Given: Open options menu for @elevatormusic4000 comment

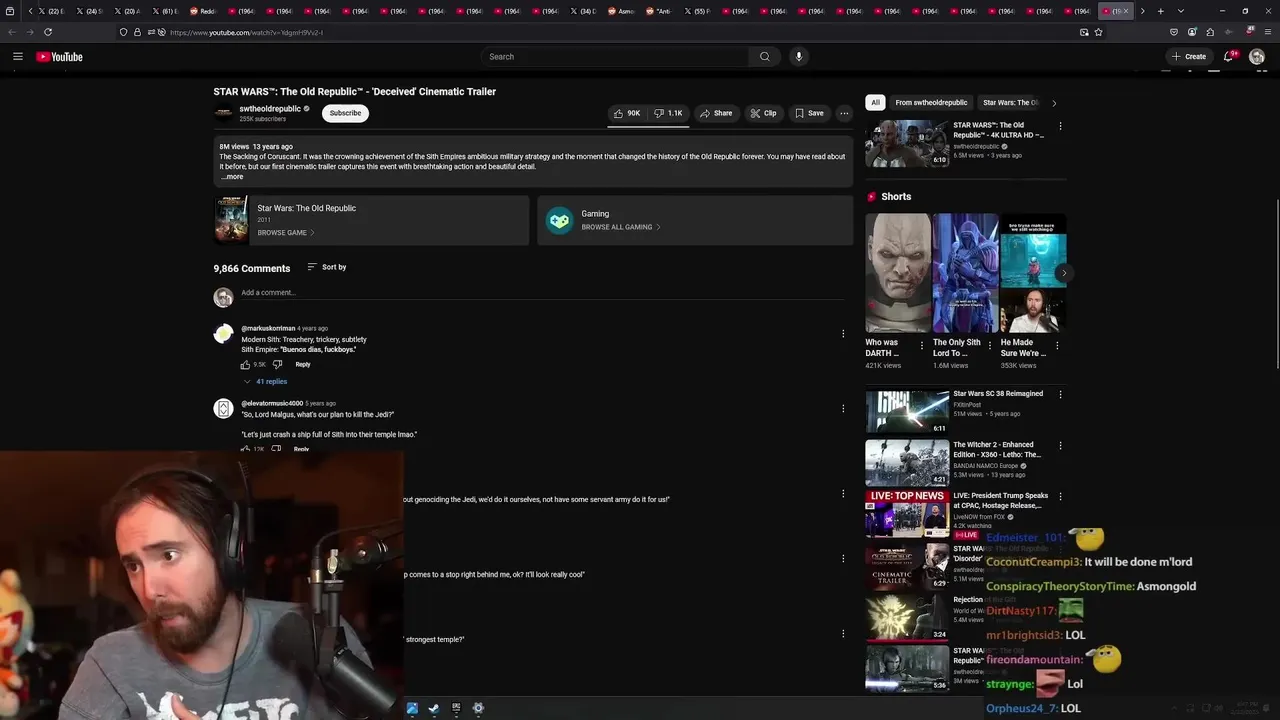Looking at the screenshot, I should click(843, 408).
